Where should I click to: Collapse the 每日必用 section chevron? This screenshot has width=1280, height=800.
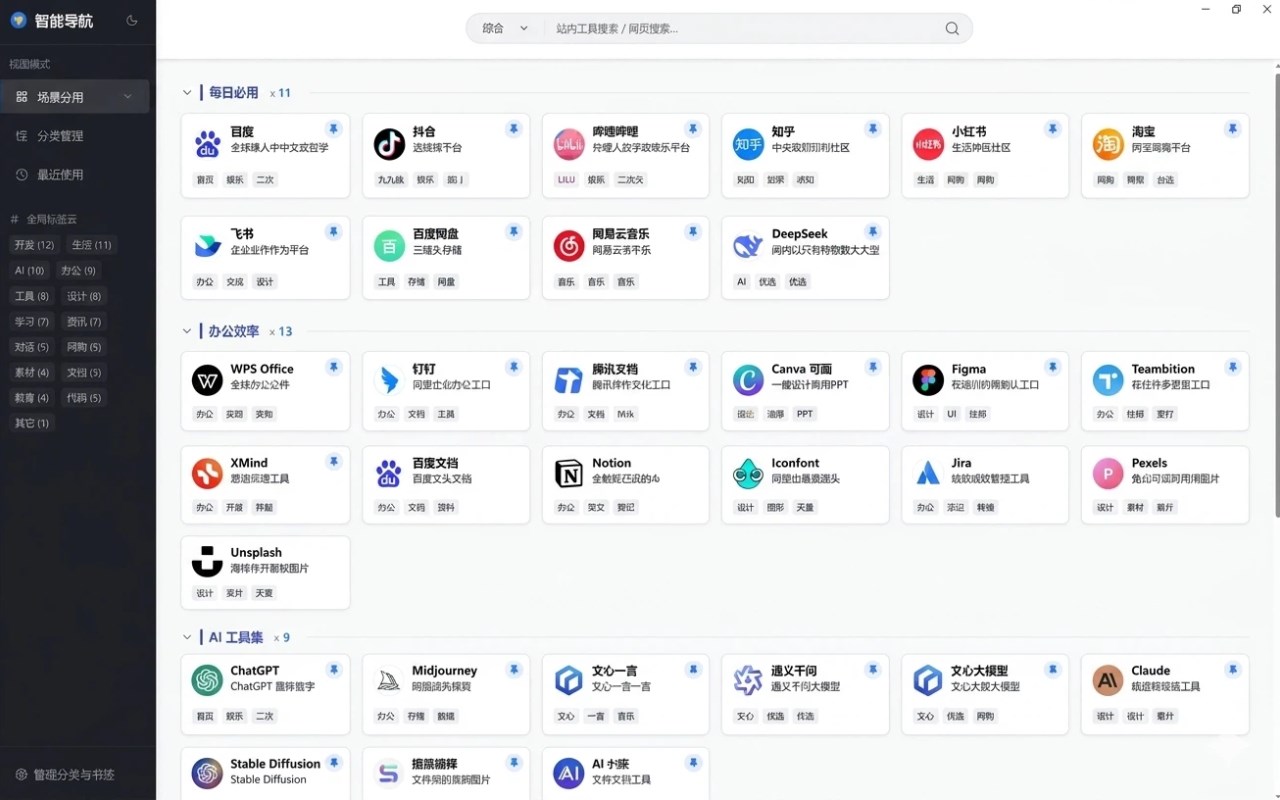point(187,93)
